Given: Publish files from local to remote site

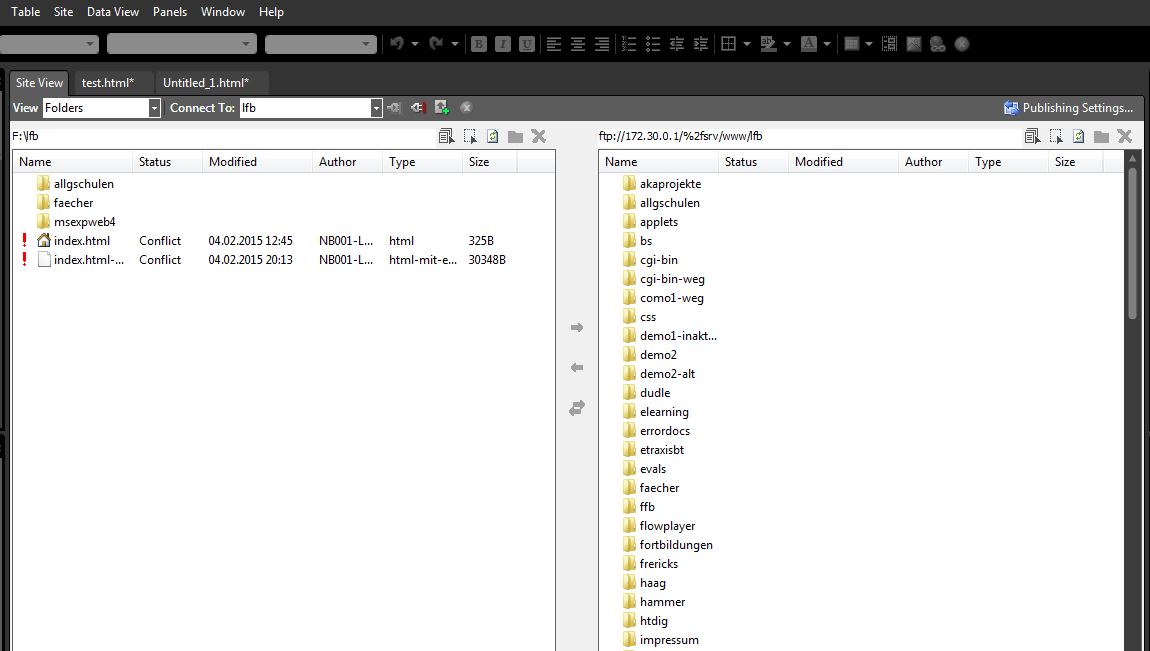Looking at the screenshot, I should pyautogui.click(x=577, y=327).
